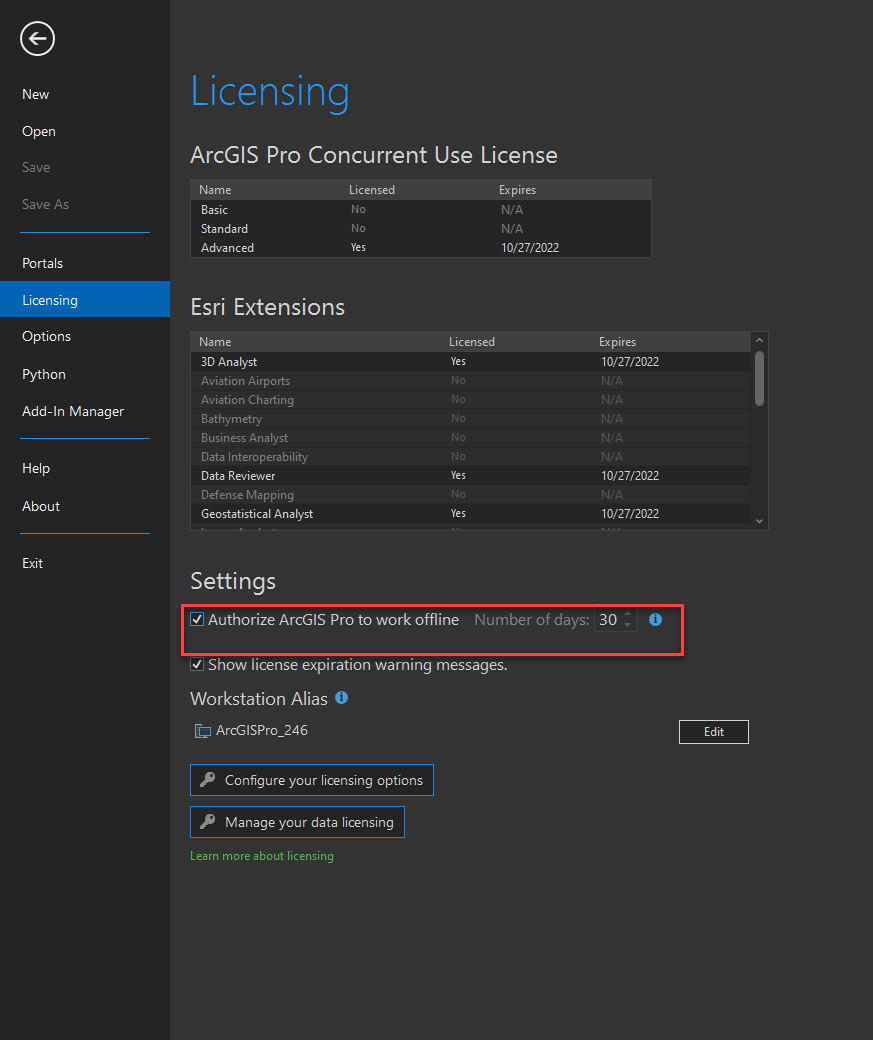Select the Defense Mapping row
The height and width of the screenshot is (1040, 873).
click(471, 495)
